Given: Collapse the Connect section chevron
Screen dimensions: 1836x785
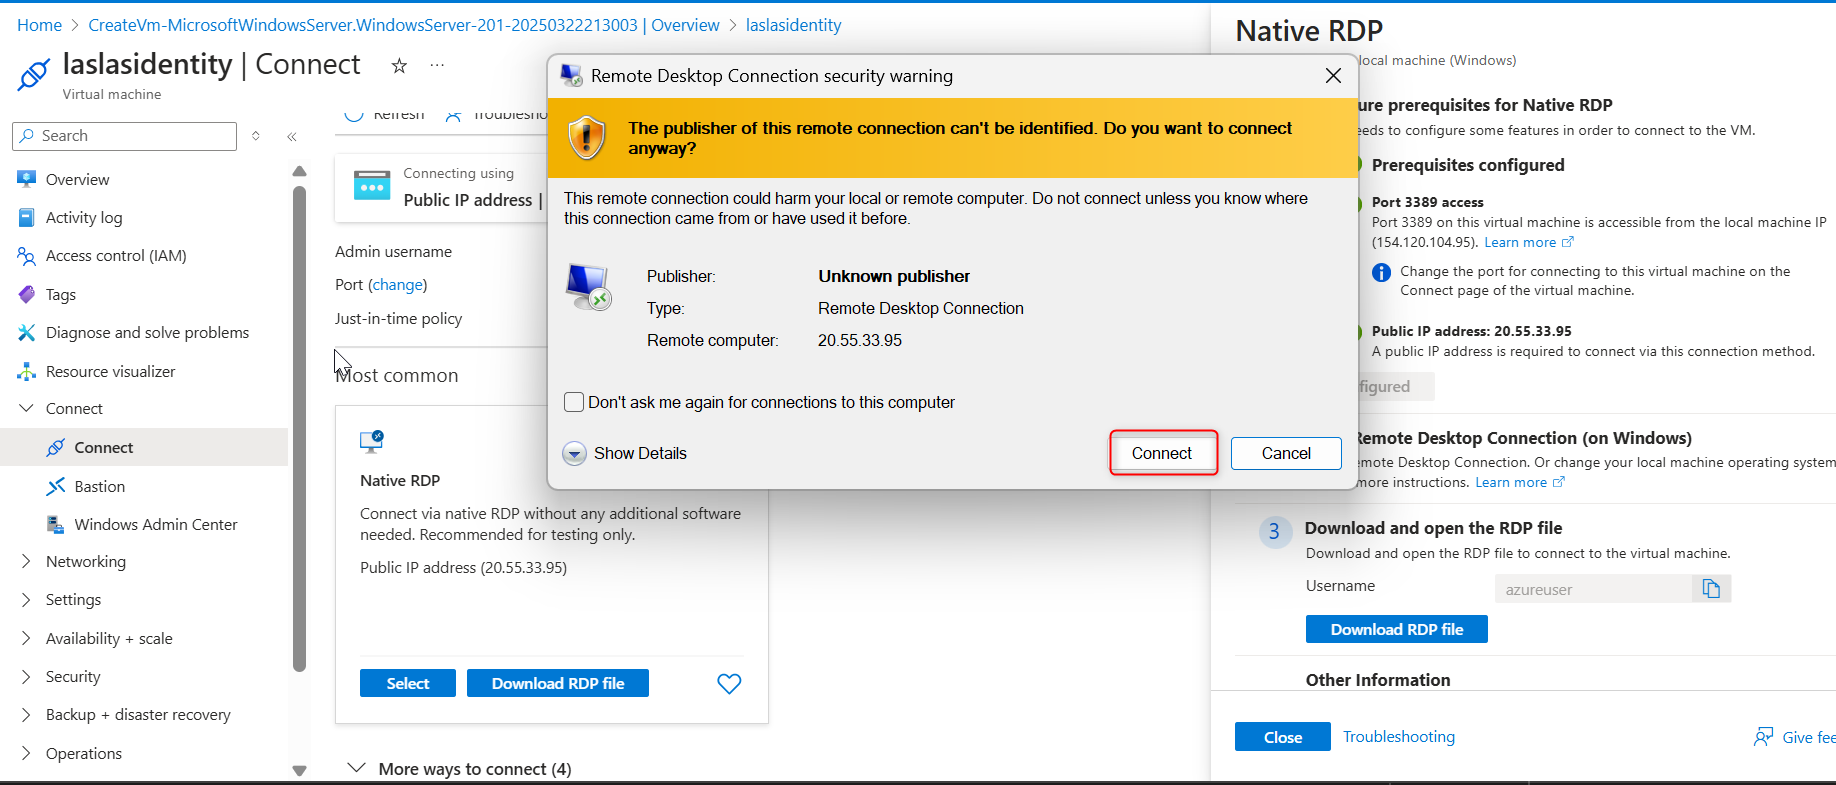Looking at the screenshot, I should [27, 408].
